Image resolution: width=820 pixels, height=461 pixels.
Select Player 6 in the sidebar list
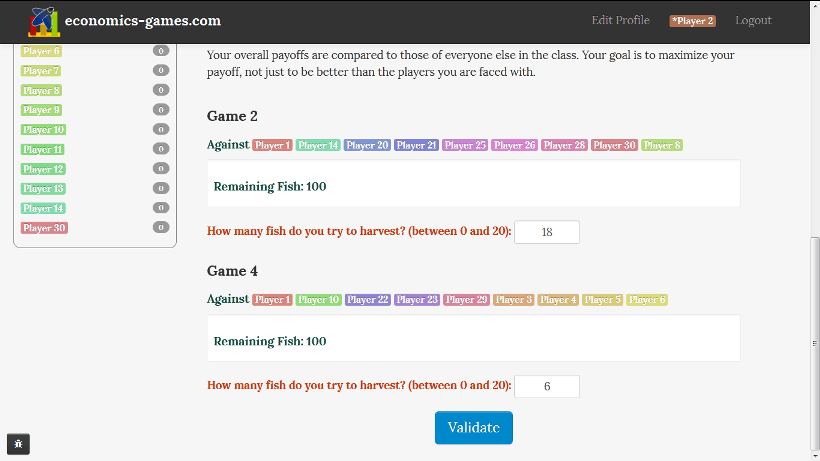[x=41, y=51]
